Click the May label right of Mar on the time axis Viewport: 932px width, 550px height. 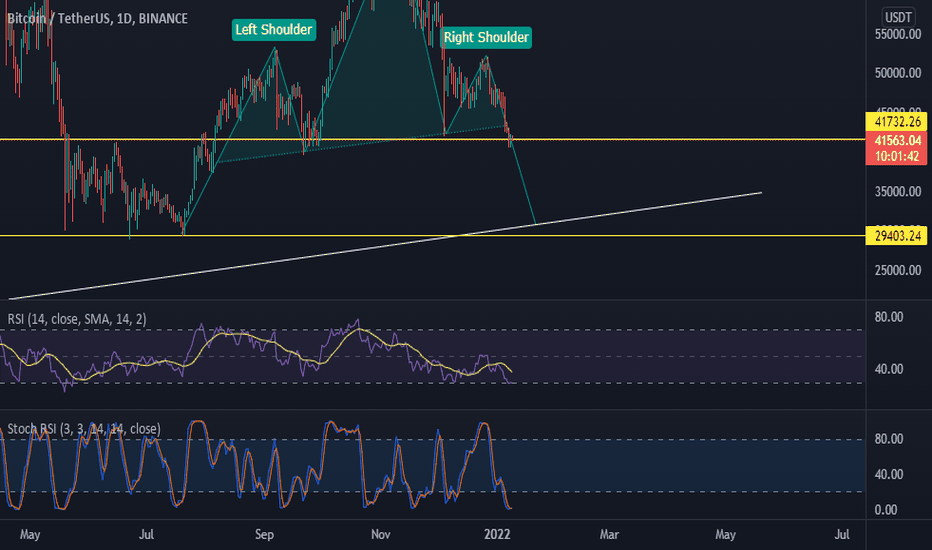coord(725,534)
